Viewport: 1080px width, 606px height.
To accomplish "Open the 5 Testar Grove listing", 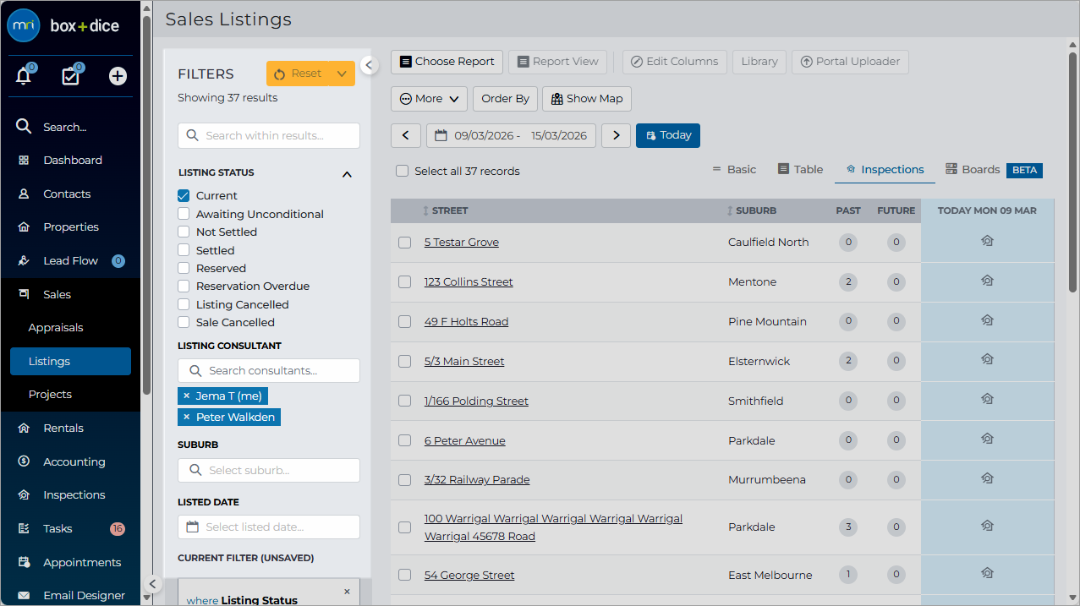I will click(461, 242).
